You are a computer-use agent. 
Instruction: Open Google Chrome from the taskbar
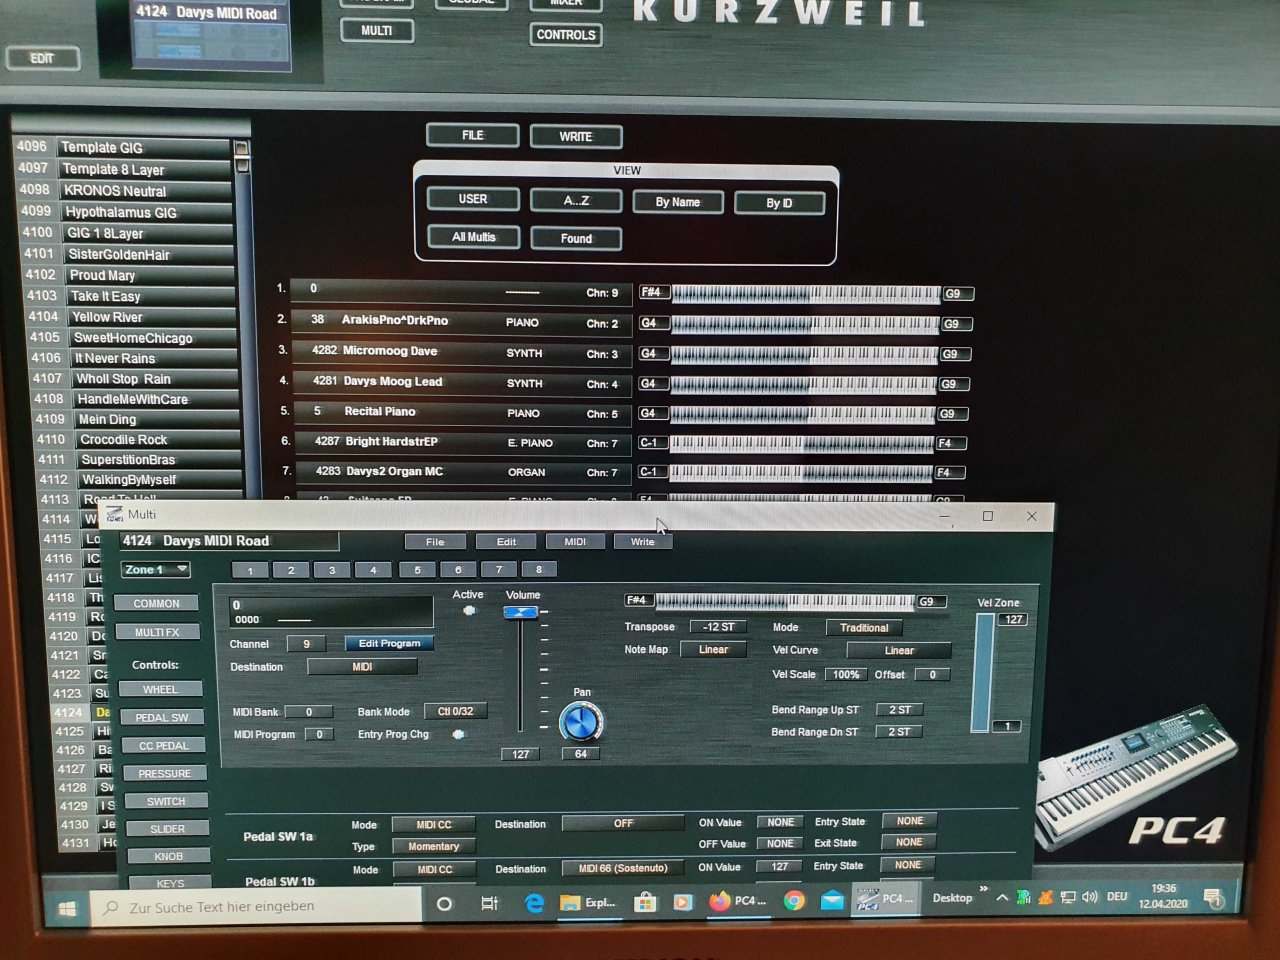pos(794,901)
